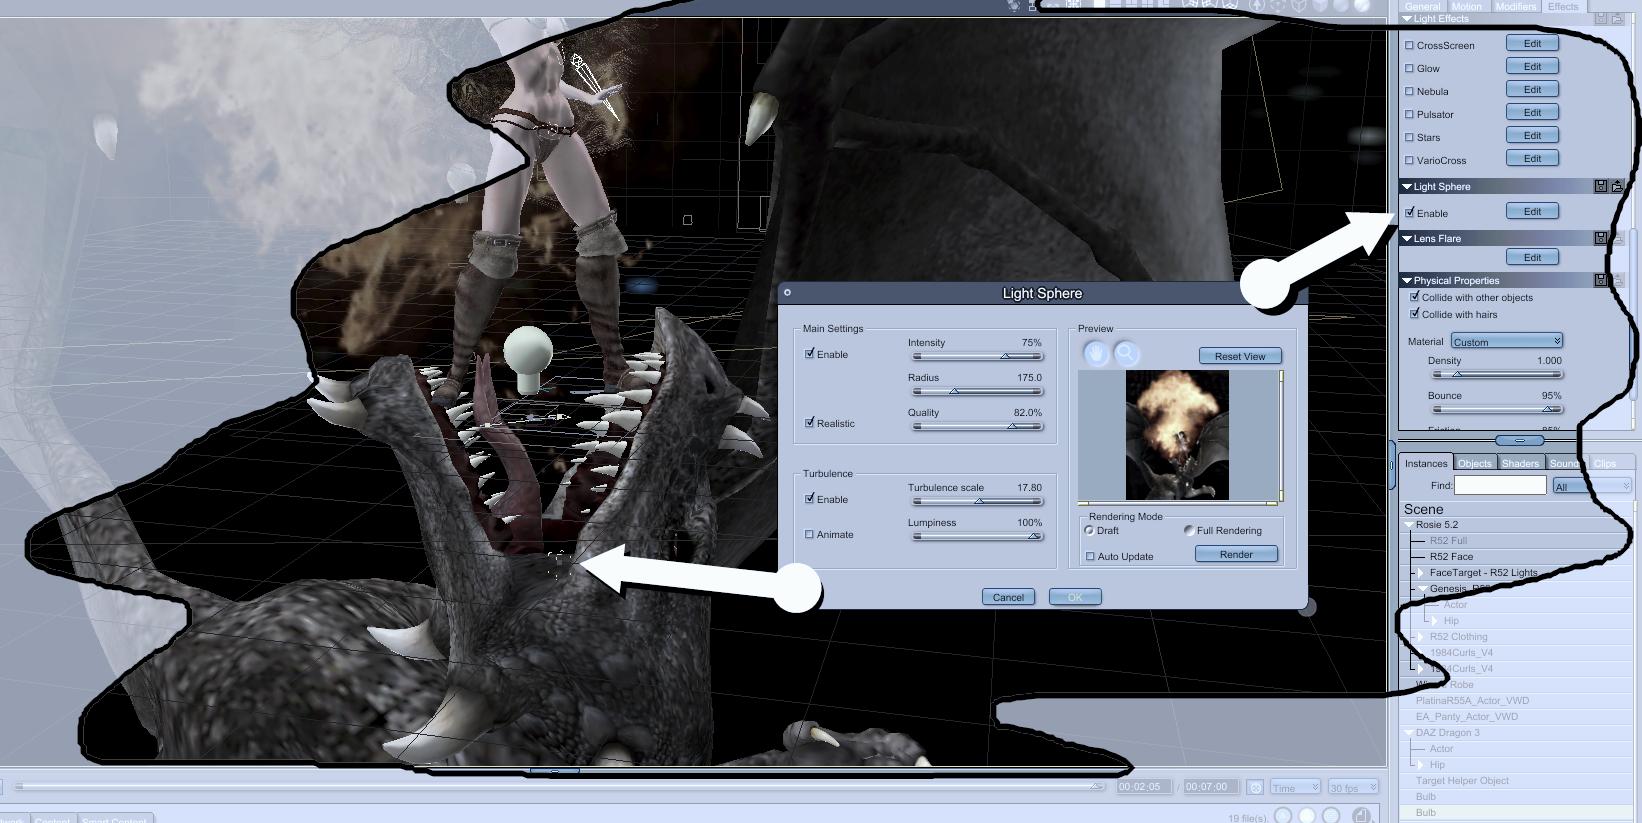Screen dimensions: 1642x823
Task: Click the Turbulence scale slider
Action: 978,501
